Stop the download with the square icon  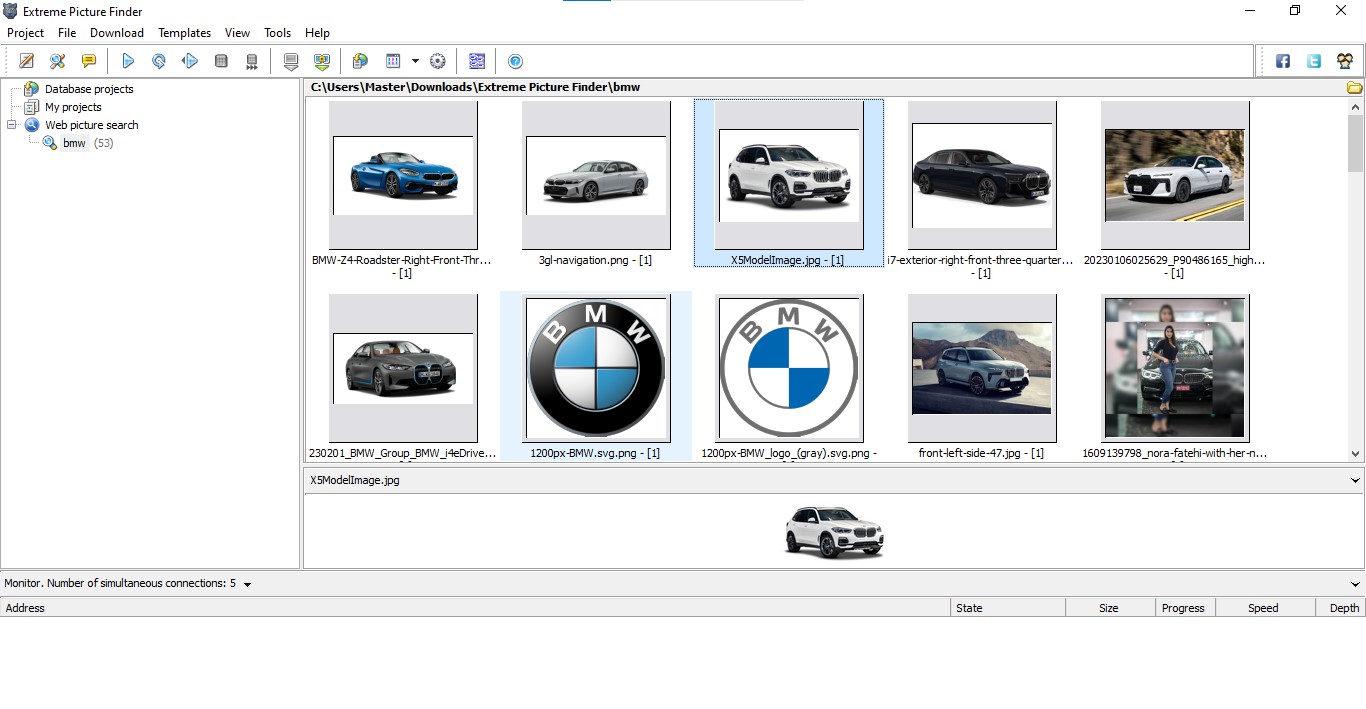(x=221, y=61)
